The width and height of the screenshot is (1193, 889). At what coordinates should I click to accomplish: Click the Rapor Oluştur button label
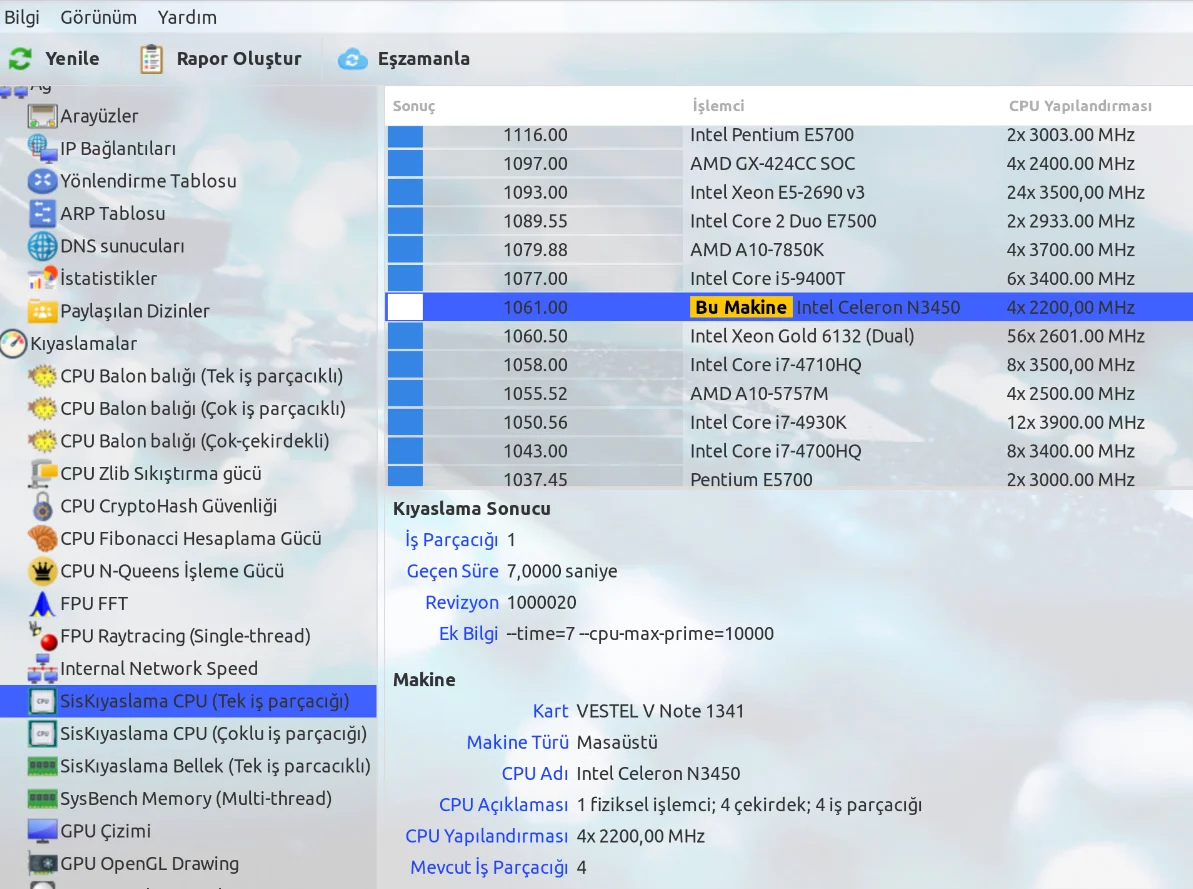(x=239, y=59)
